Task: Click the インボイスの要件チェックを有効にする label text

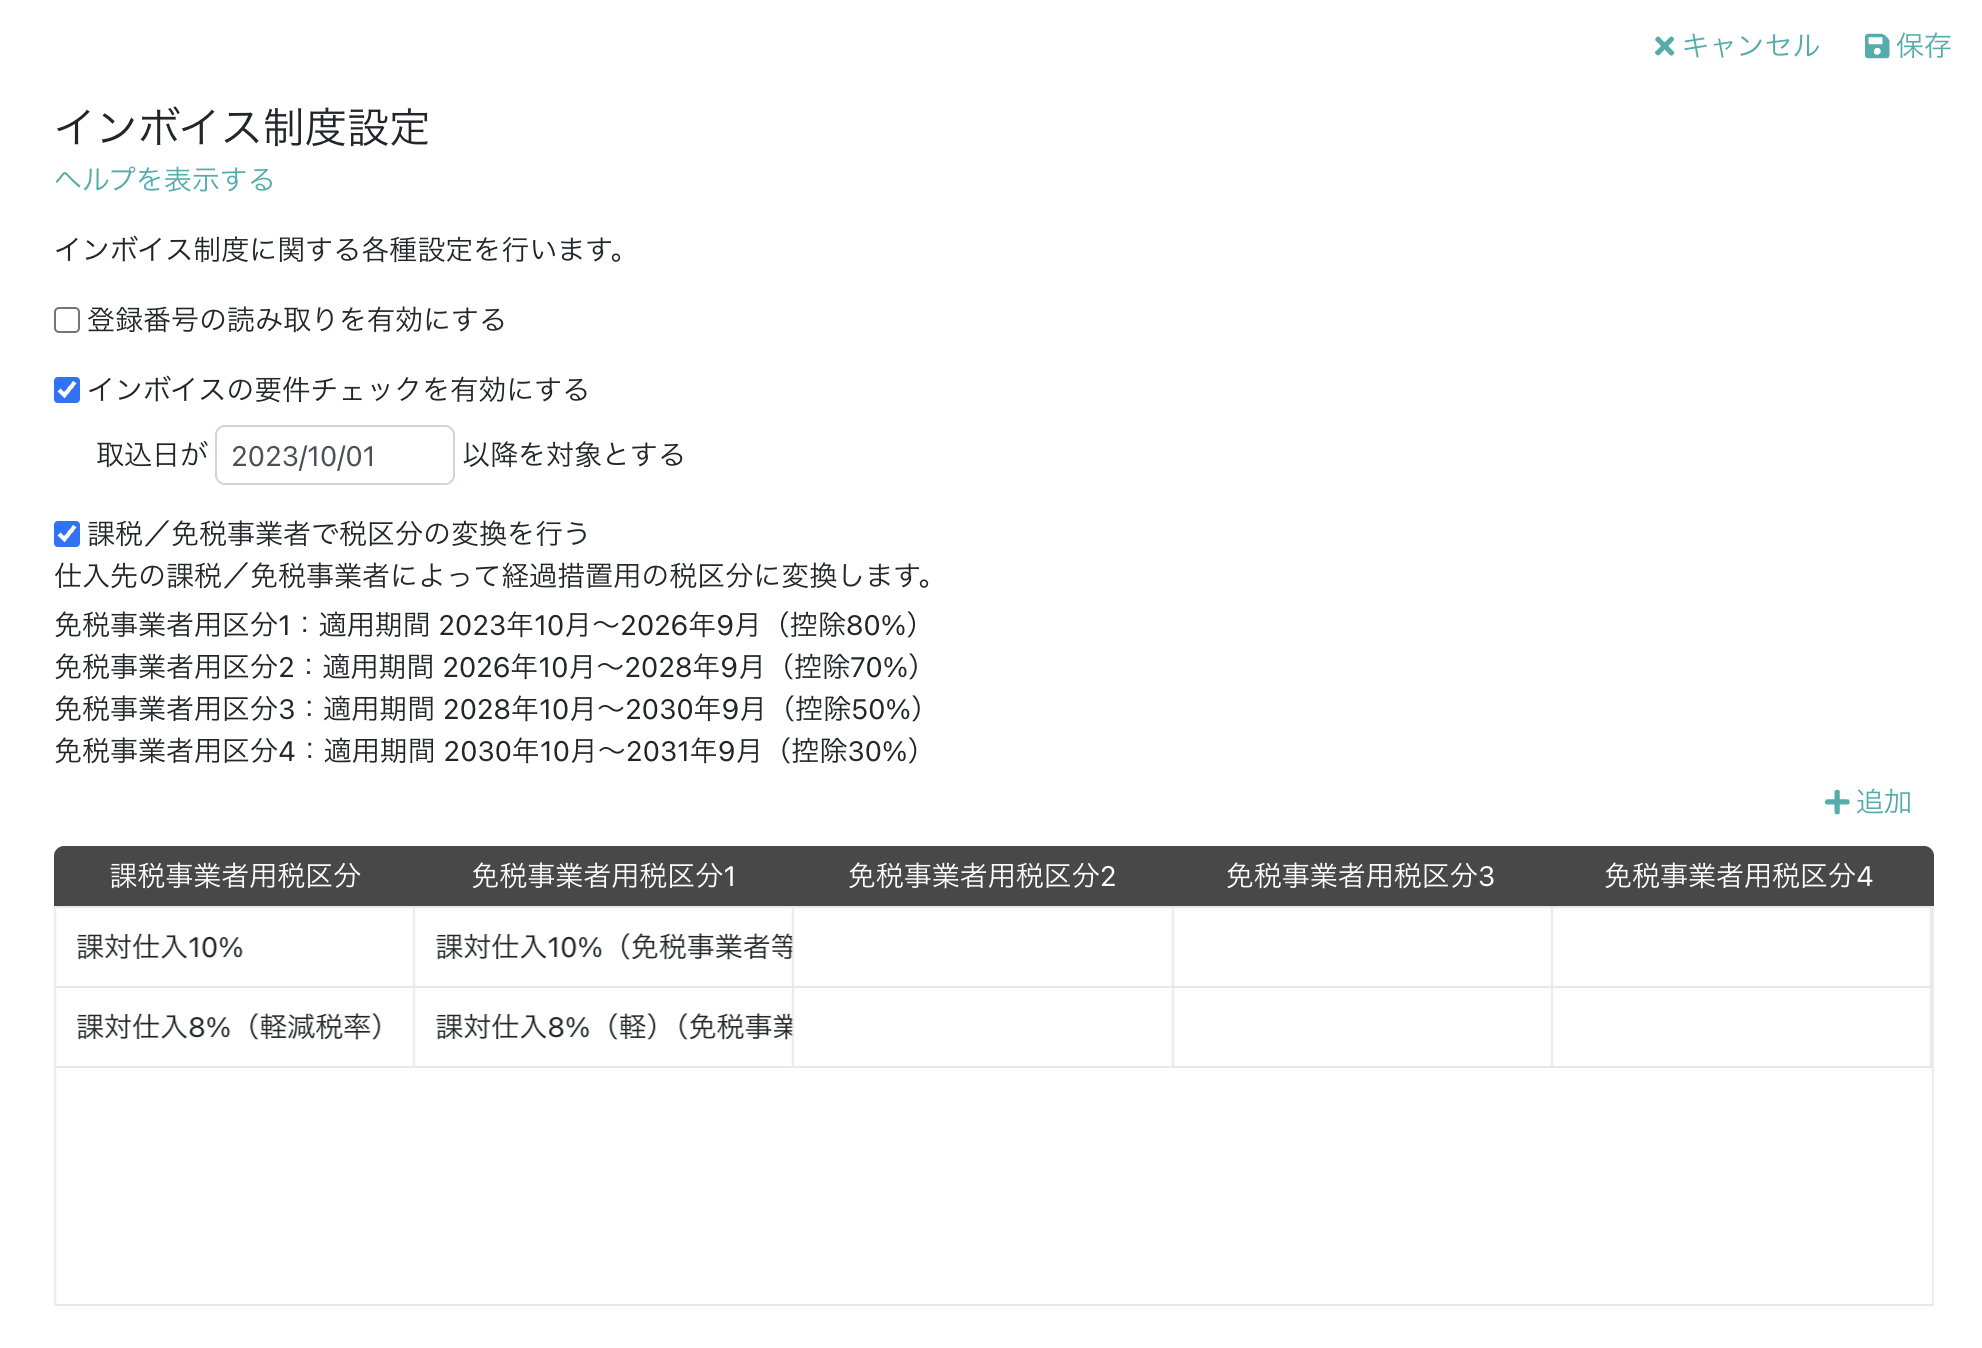Action: coord(339,390)
